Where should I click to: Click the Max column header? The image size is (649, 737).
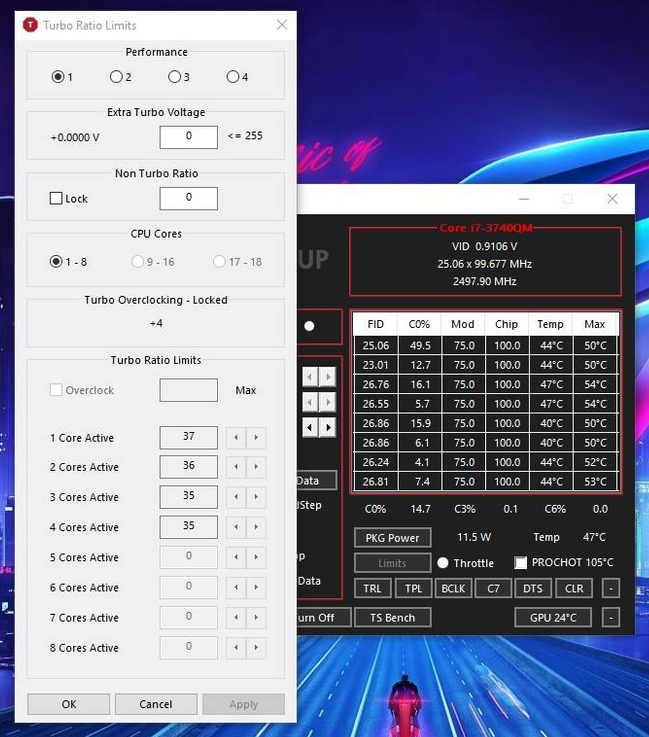click(595, 324)
